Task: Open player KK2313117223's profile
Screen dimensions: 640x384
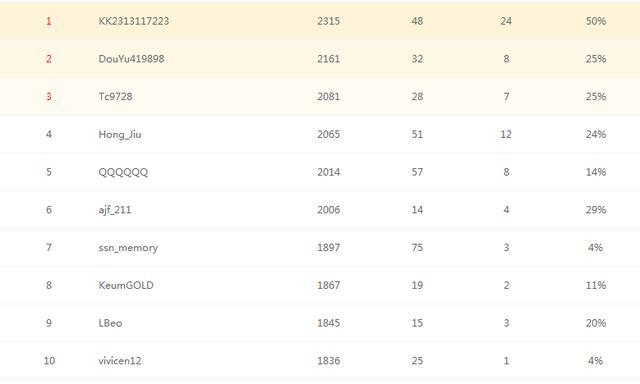Action: (x=133, y=21)
